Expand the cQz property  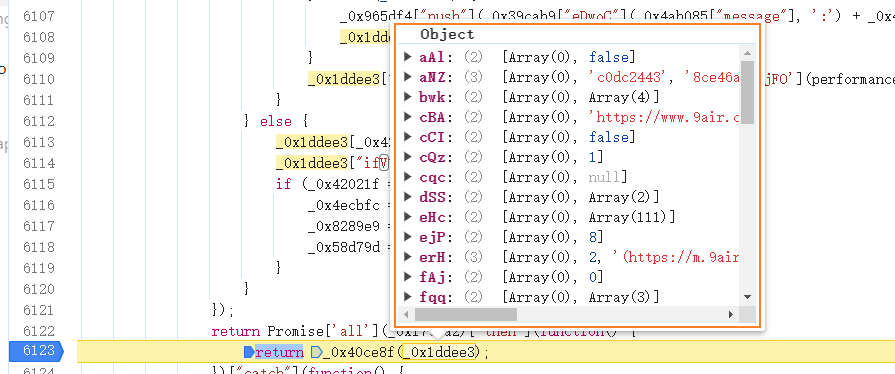click(x=408, y=156)
